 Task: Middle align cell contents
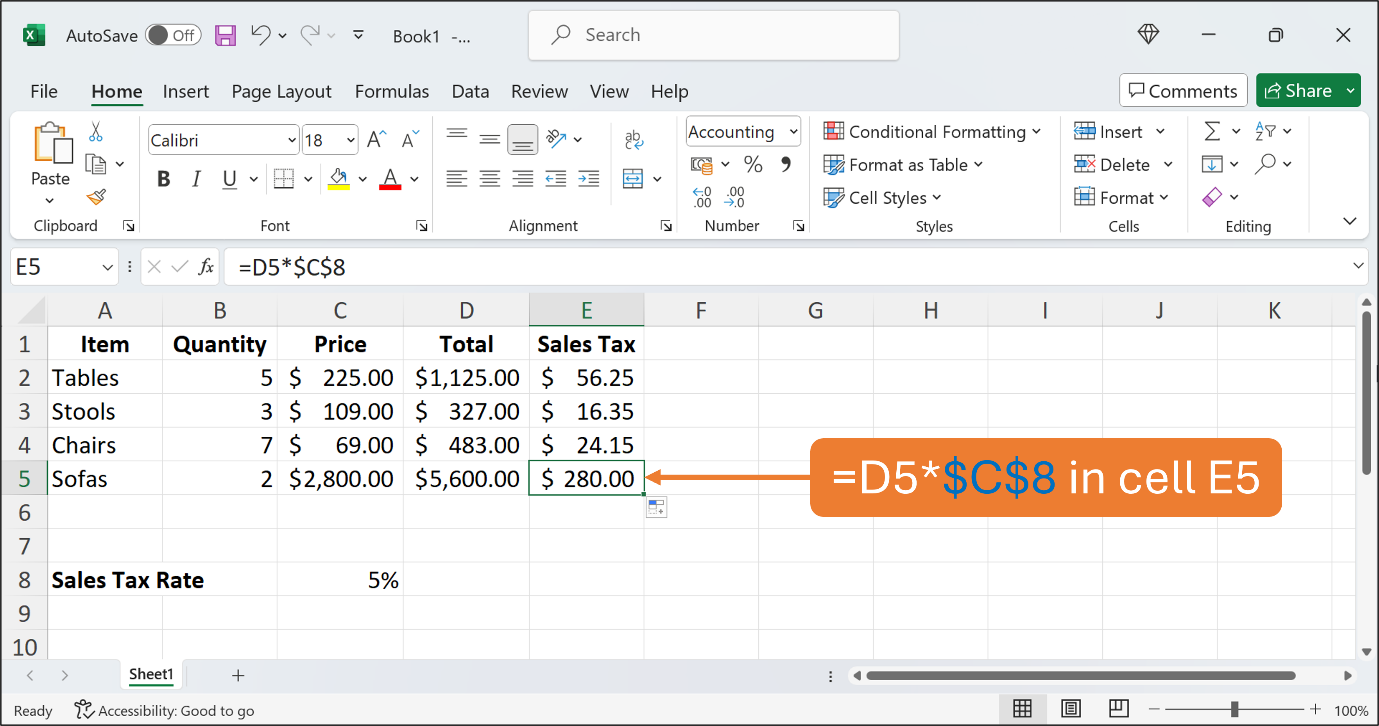(490, 139)
